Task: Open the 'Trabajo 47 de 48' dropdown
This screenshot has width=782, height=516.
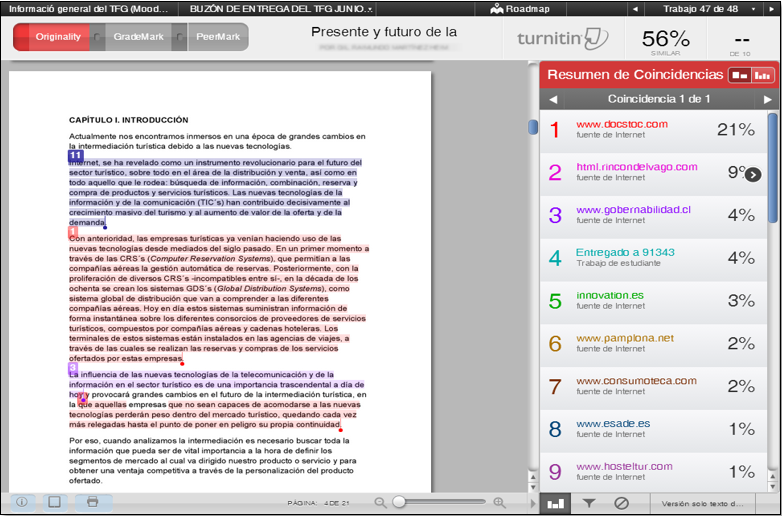Action: click(709, 8)
